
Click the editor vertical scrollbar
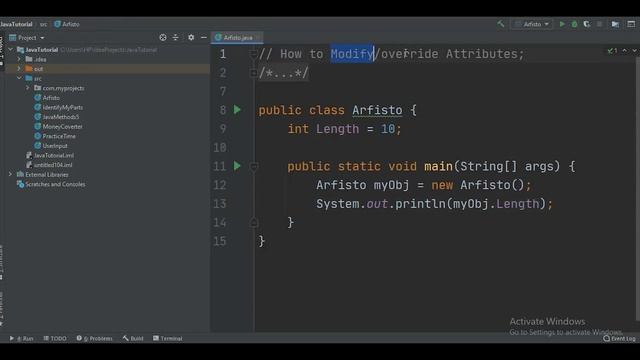click(638, 188)
